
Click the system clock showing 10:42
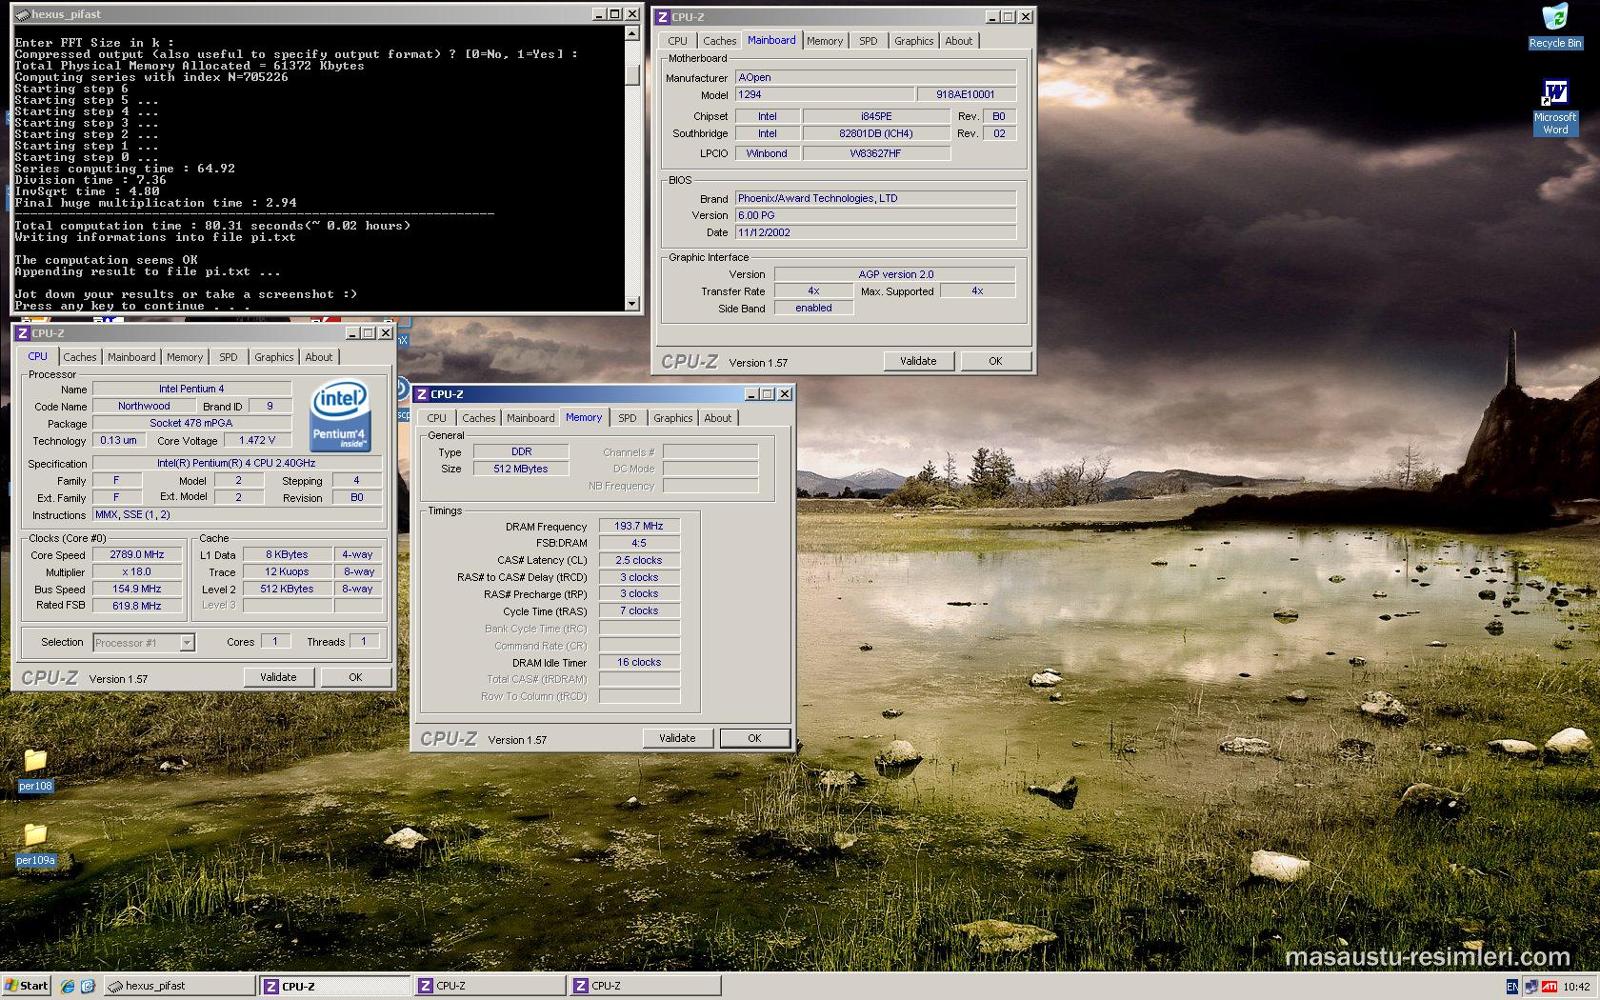[x=1576, y=987]
